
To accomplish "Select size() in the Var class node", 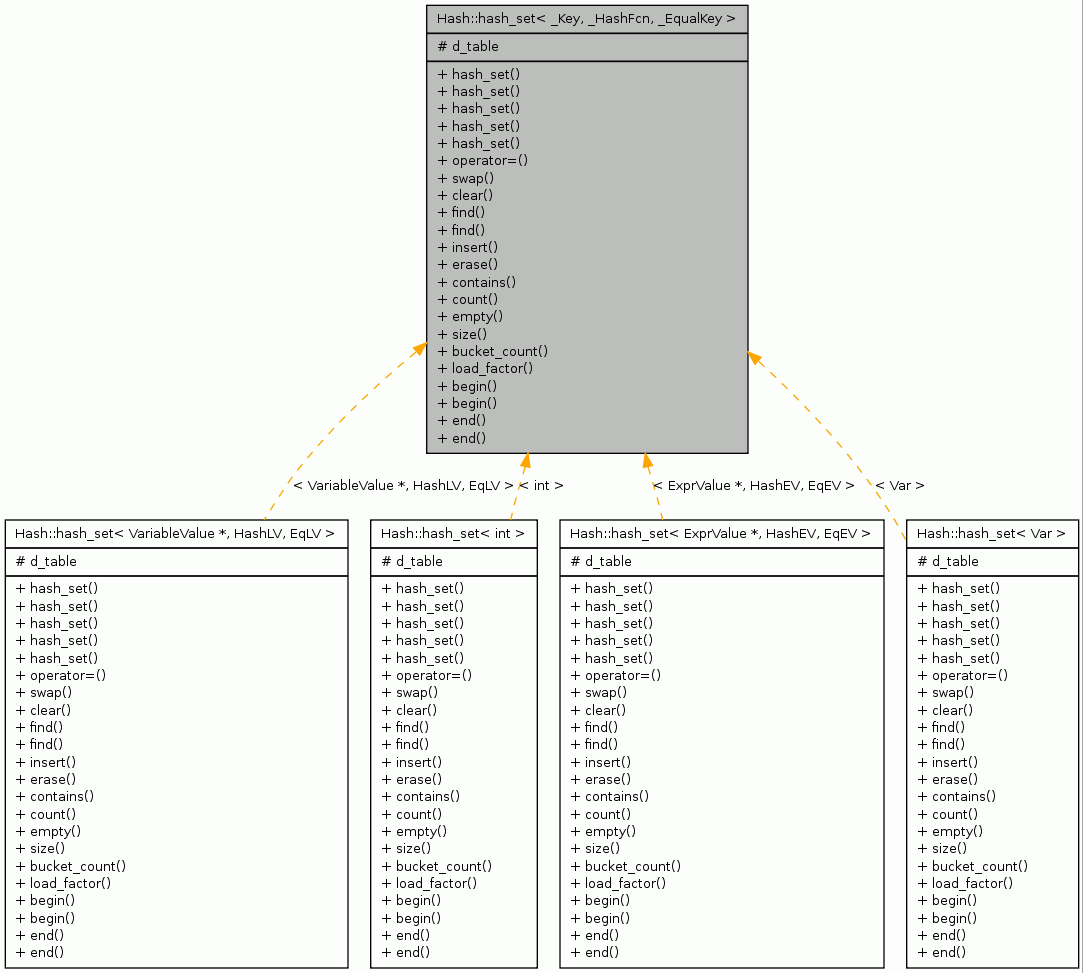I will [x=944, y=848].
